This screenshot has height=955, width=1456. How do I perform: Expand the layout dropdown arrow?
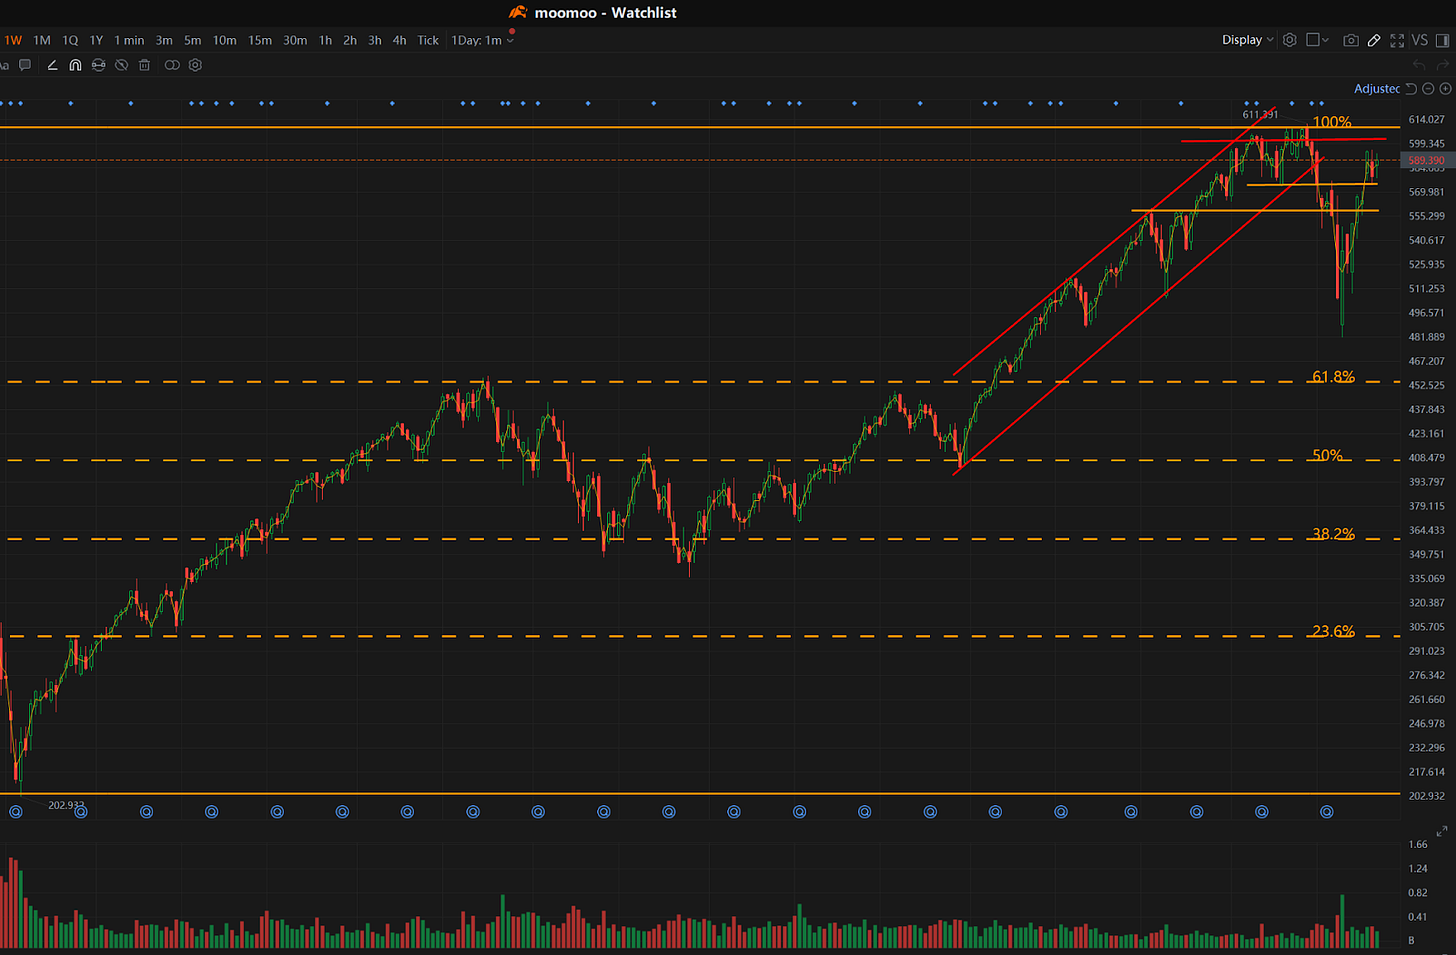point(1325,40)
